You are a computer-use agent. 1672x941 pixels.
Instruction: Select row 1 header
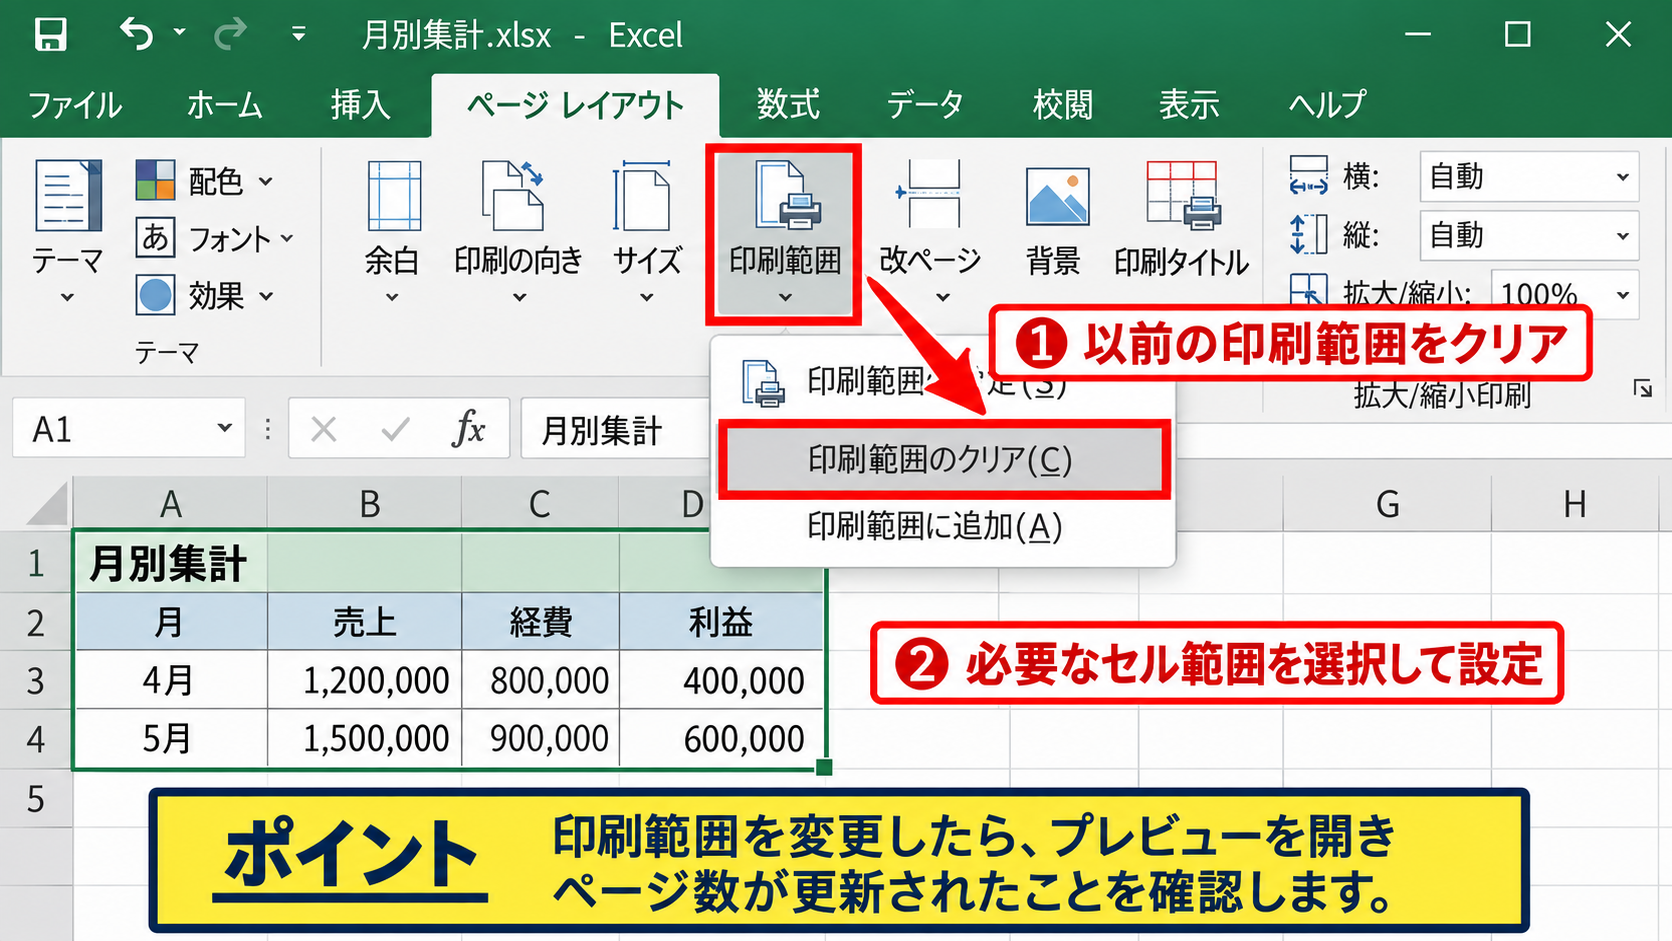coord(36,564)
